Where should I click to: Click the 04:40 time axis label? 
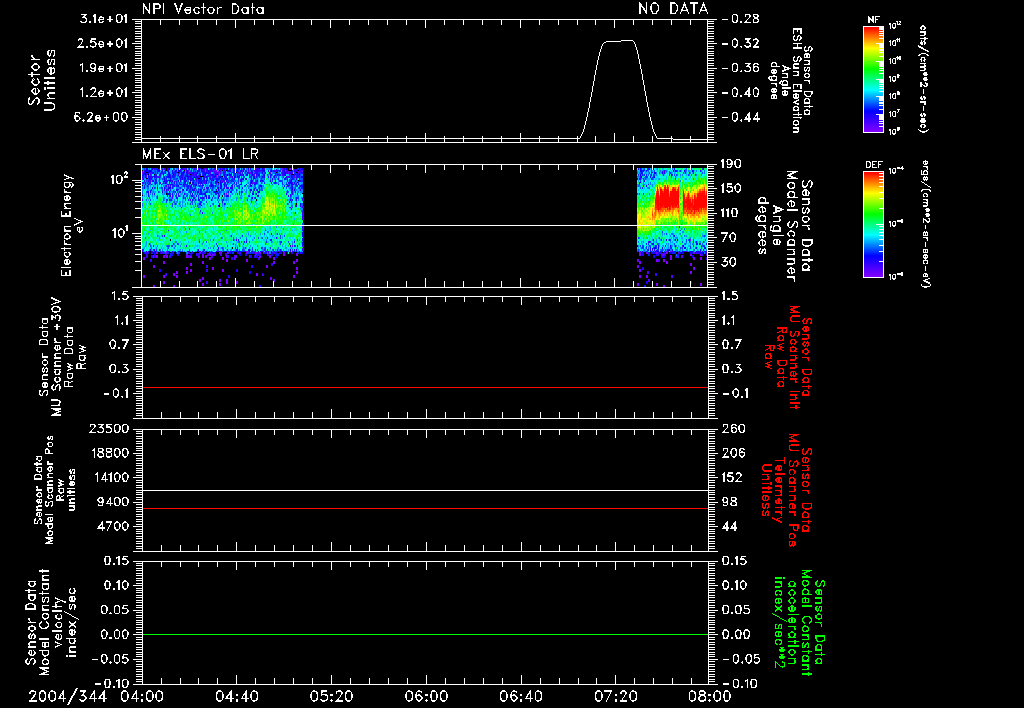[x=236, y=696]
